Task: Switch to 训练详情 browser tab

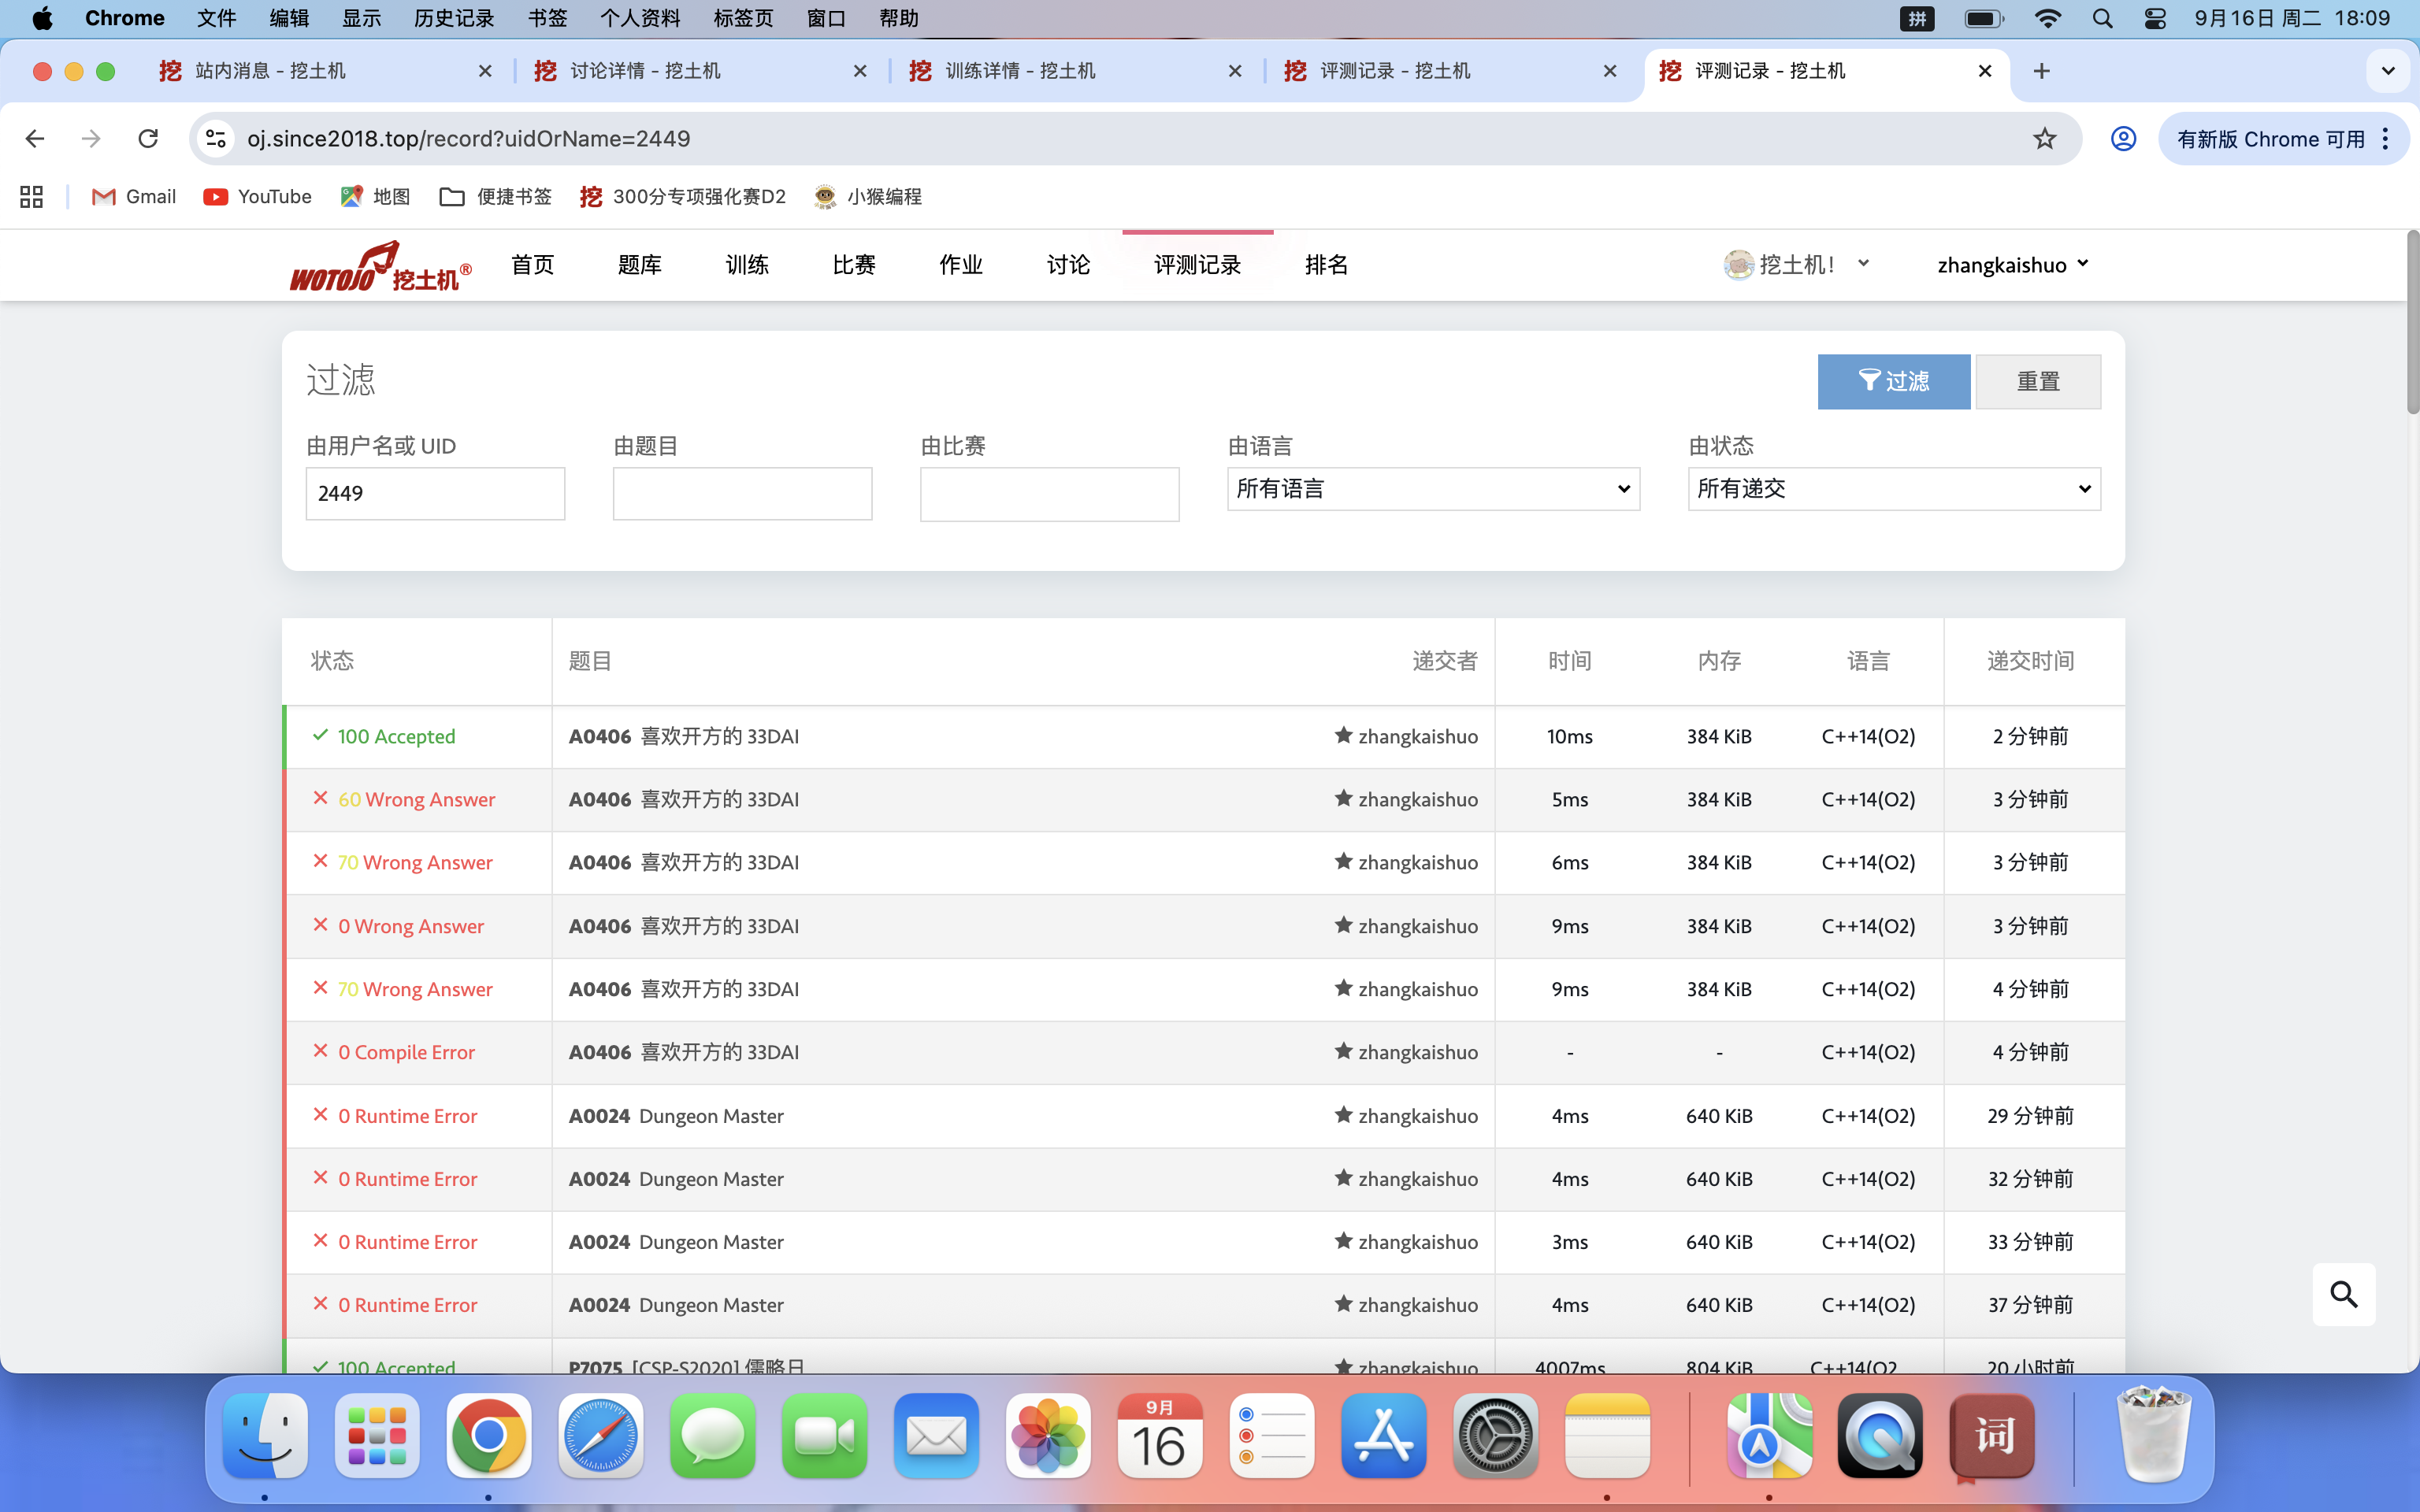Action: pyautogui.click(x=1020, y=71)
